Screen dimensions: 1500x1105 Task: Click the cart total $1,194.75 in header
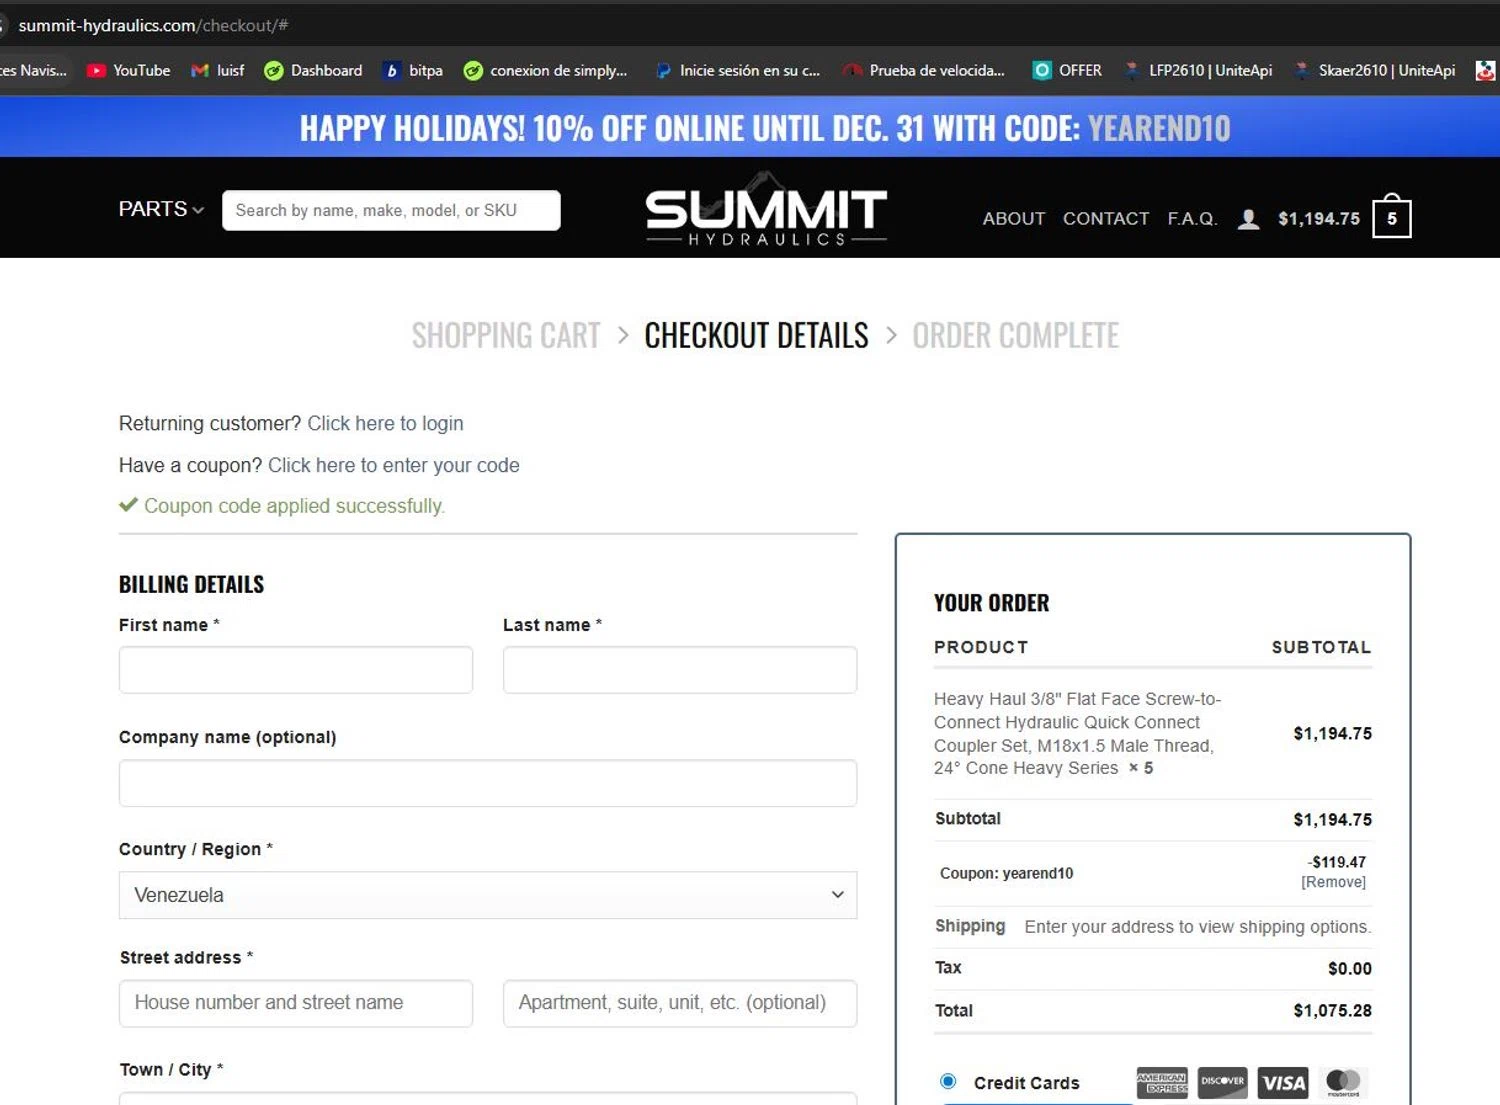[1319, 219]
